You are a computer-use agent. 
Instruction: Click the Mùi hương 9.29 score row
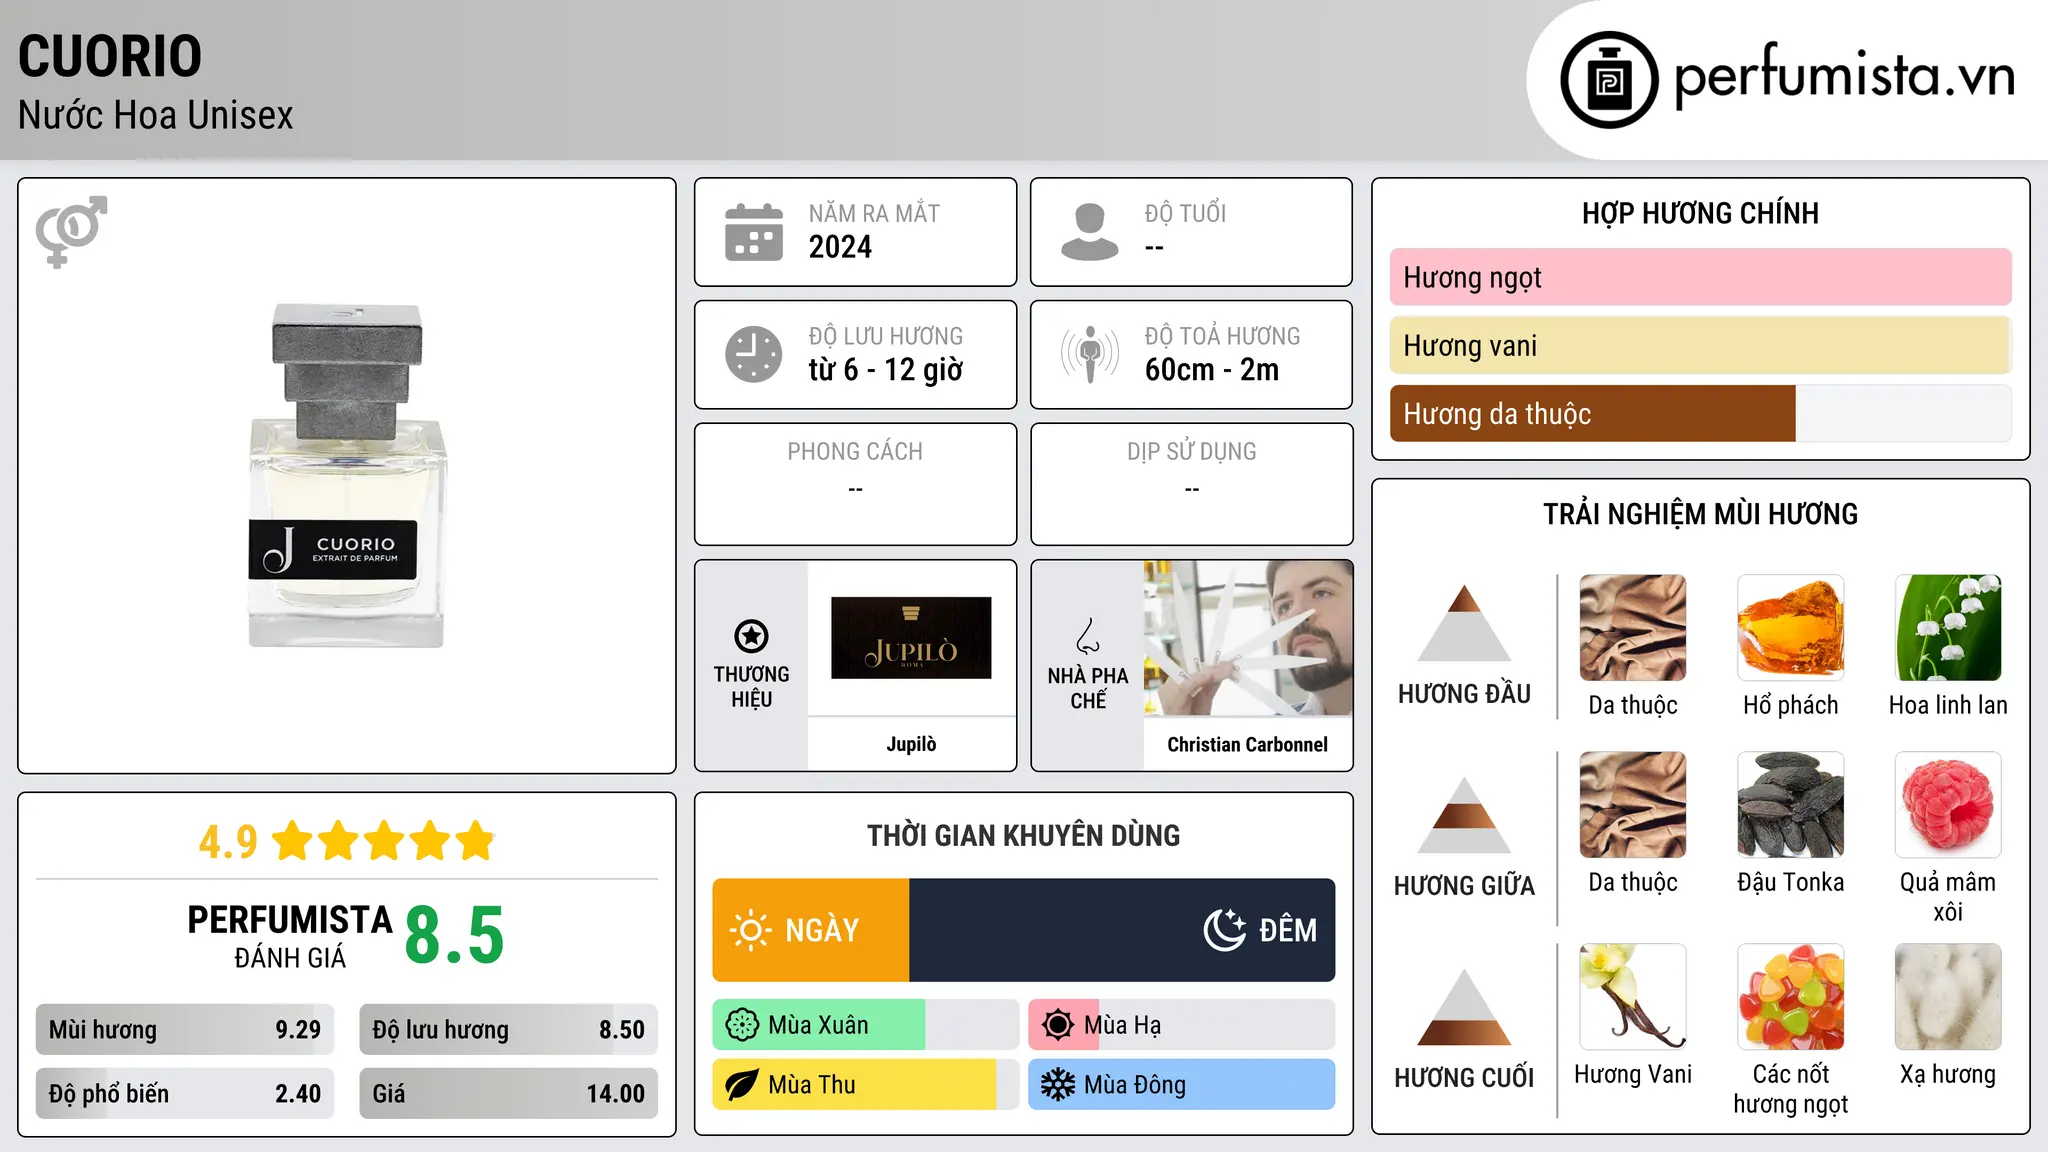[185, 1030]
